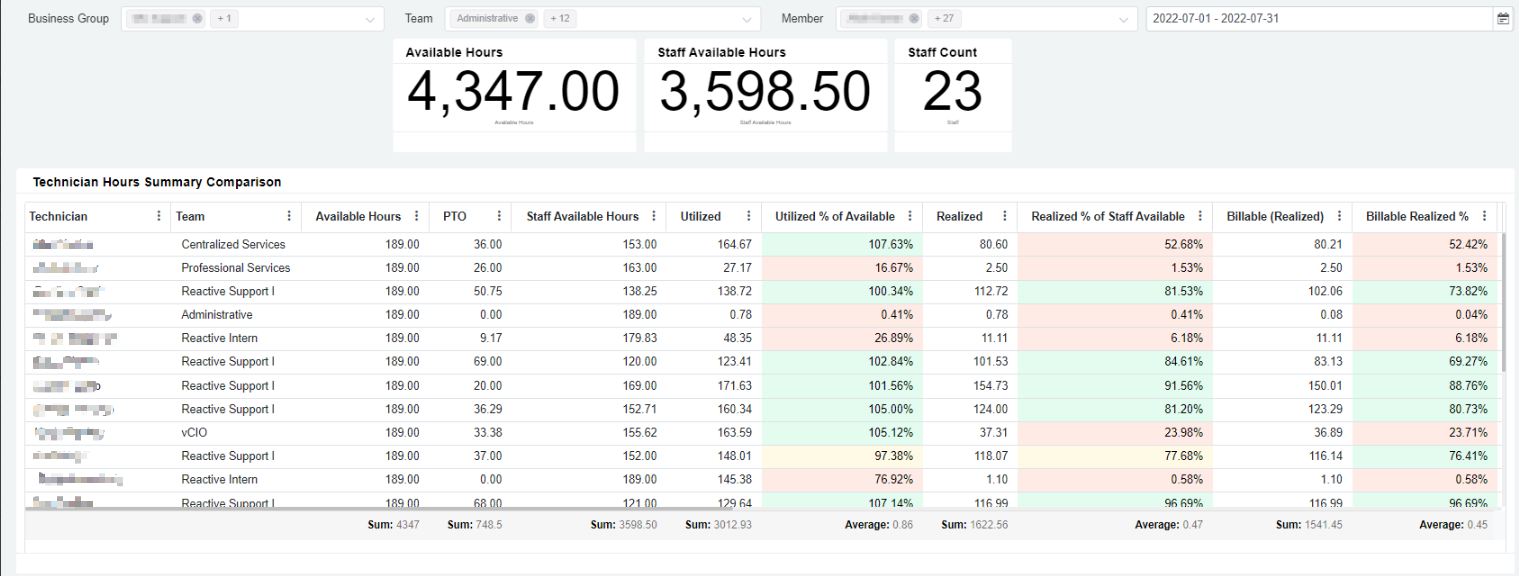Remove the selected Member filter chip
Image resolution: width=1519 pixels, height=576 pixels.
pos(914,19)
